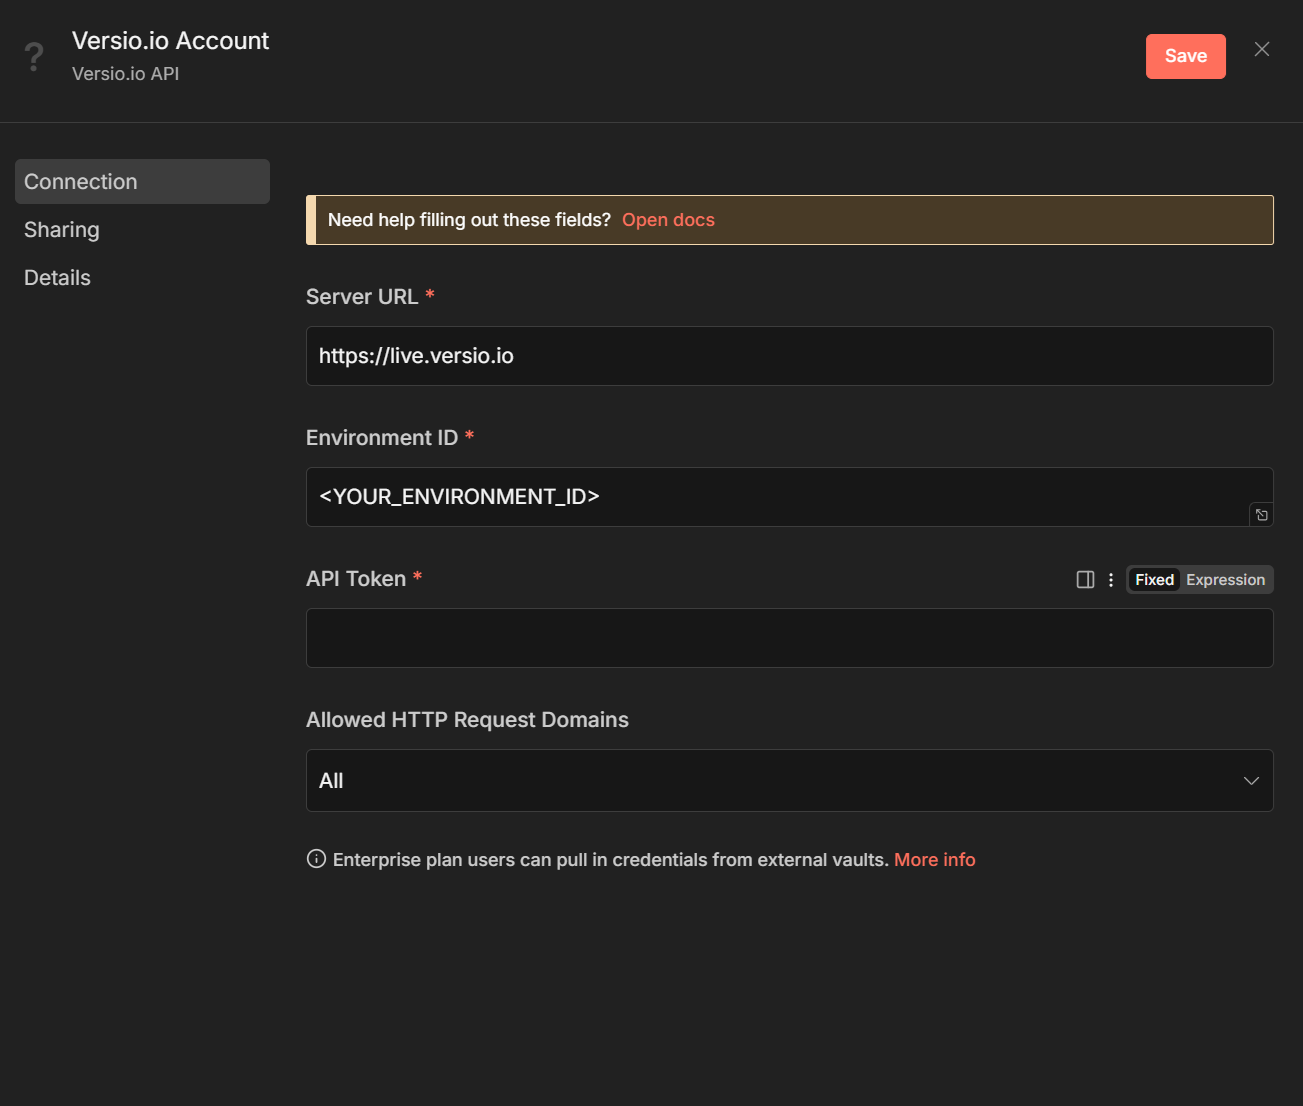Screen dimensions: 1303x1106
Task: Open the three-dot options menu for API Token
Action: [1110, 579]
